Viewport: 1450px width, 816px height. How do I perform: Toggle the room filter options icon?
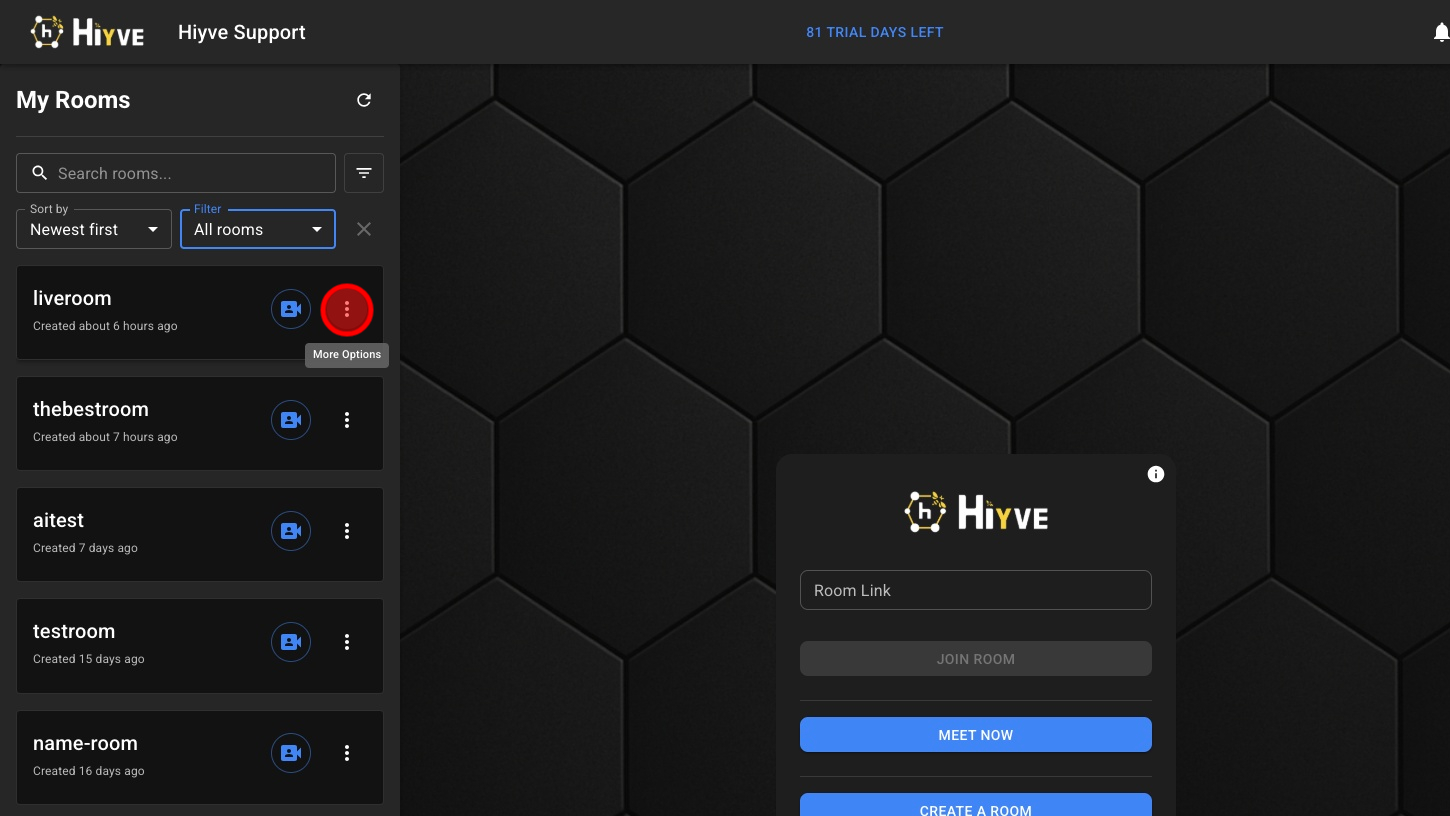[x=364, y=173]
